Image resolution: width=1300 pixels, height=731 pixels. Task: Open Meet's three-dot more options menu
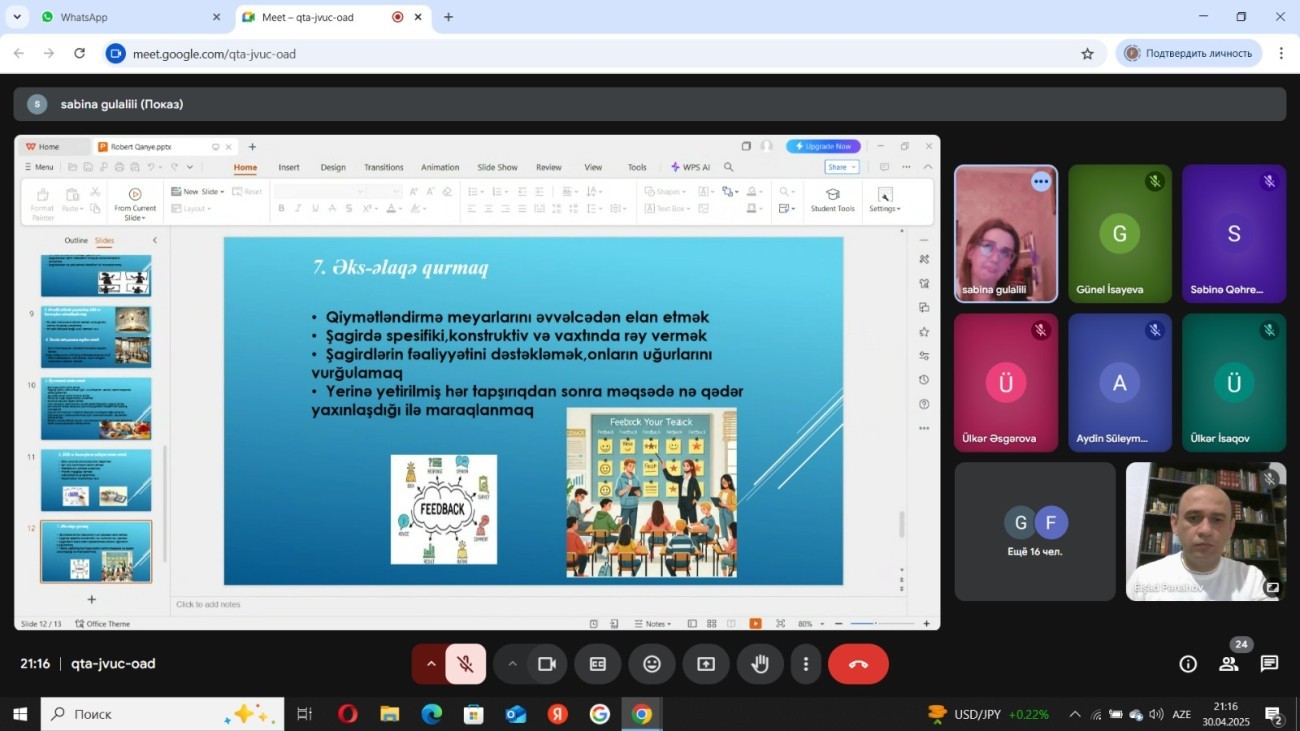(x=806, y=664)
